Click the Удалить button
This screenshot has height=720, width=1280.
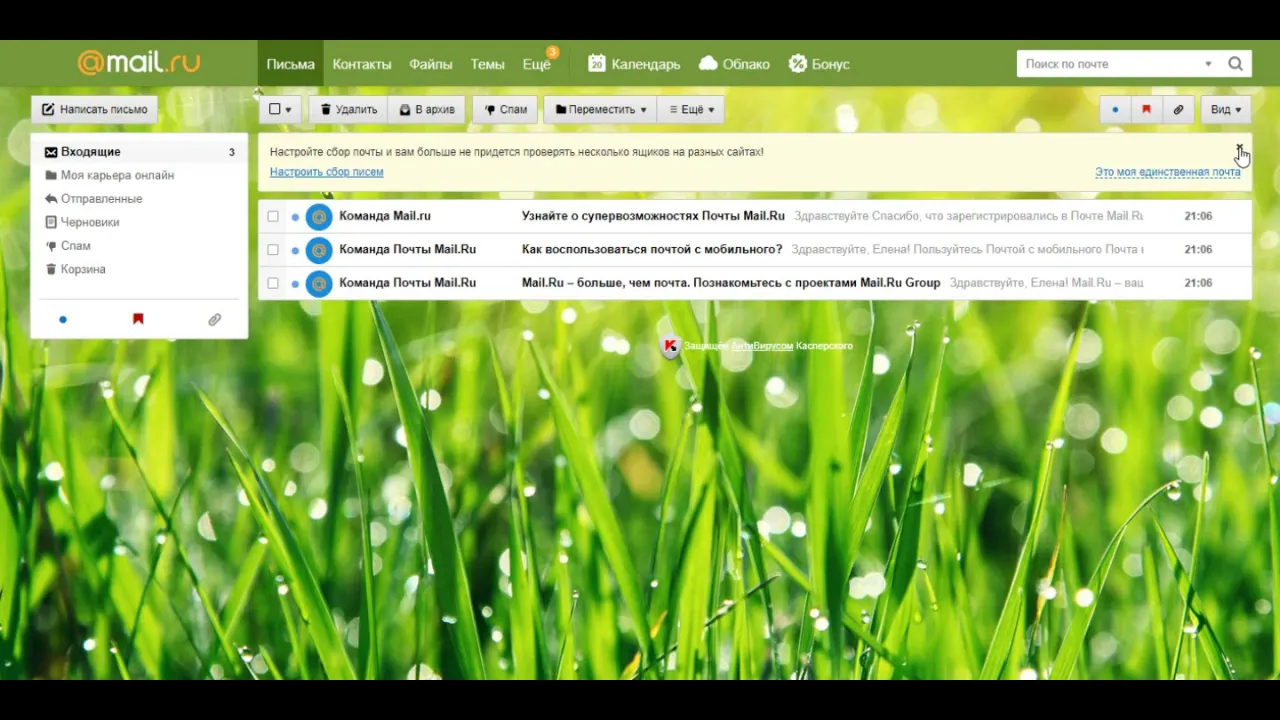click(348, 110)
